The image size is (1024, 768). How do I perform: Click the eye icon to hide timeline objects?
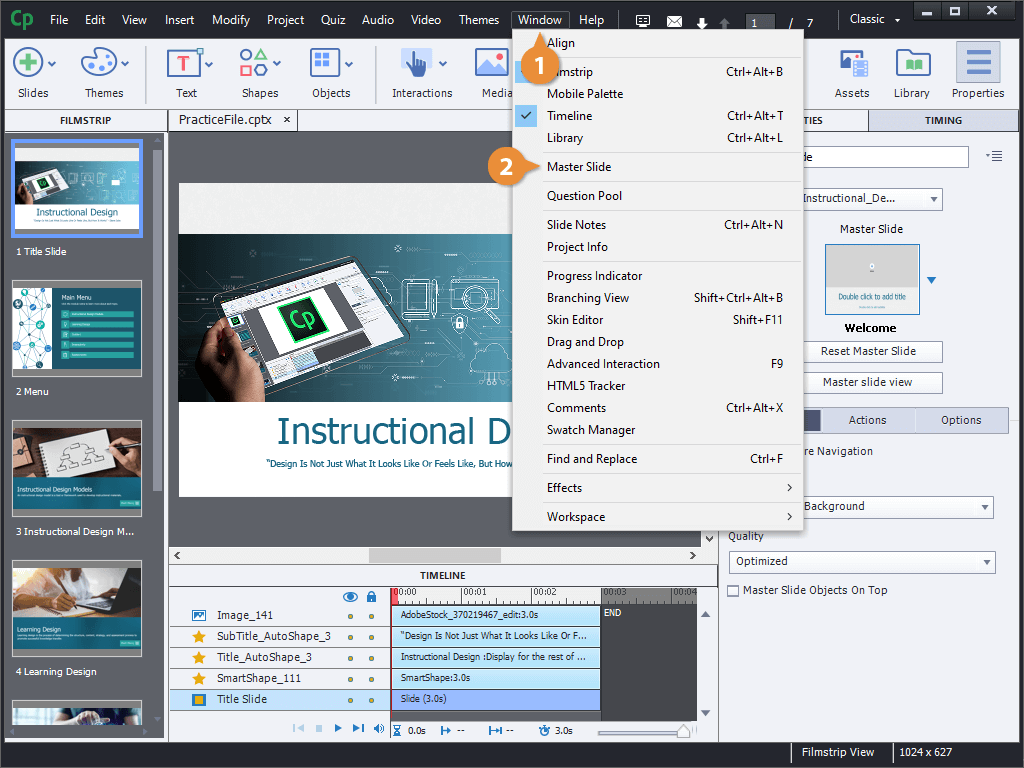coord(350,595)
